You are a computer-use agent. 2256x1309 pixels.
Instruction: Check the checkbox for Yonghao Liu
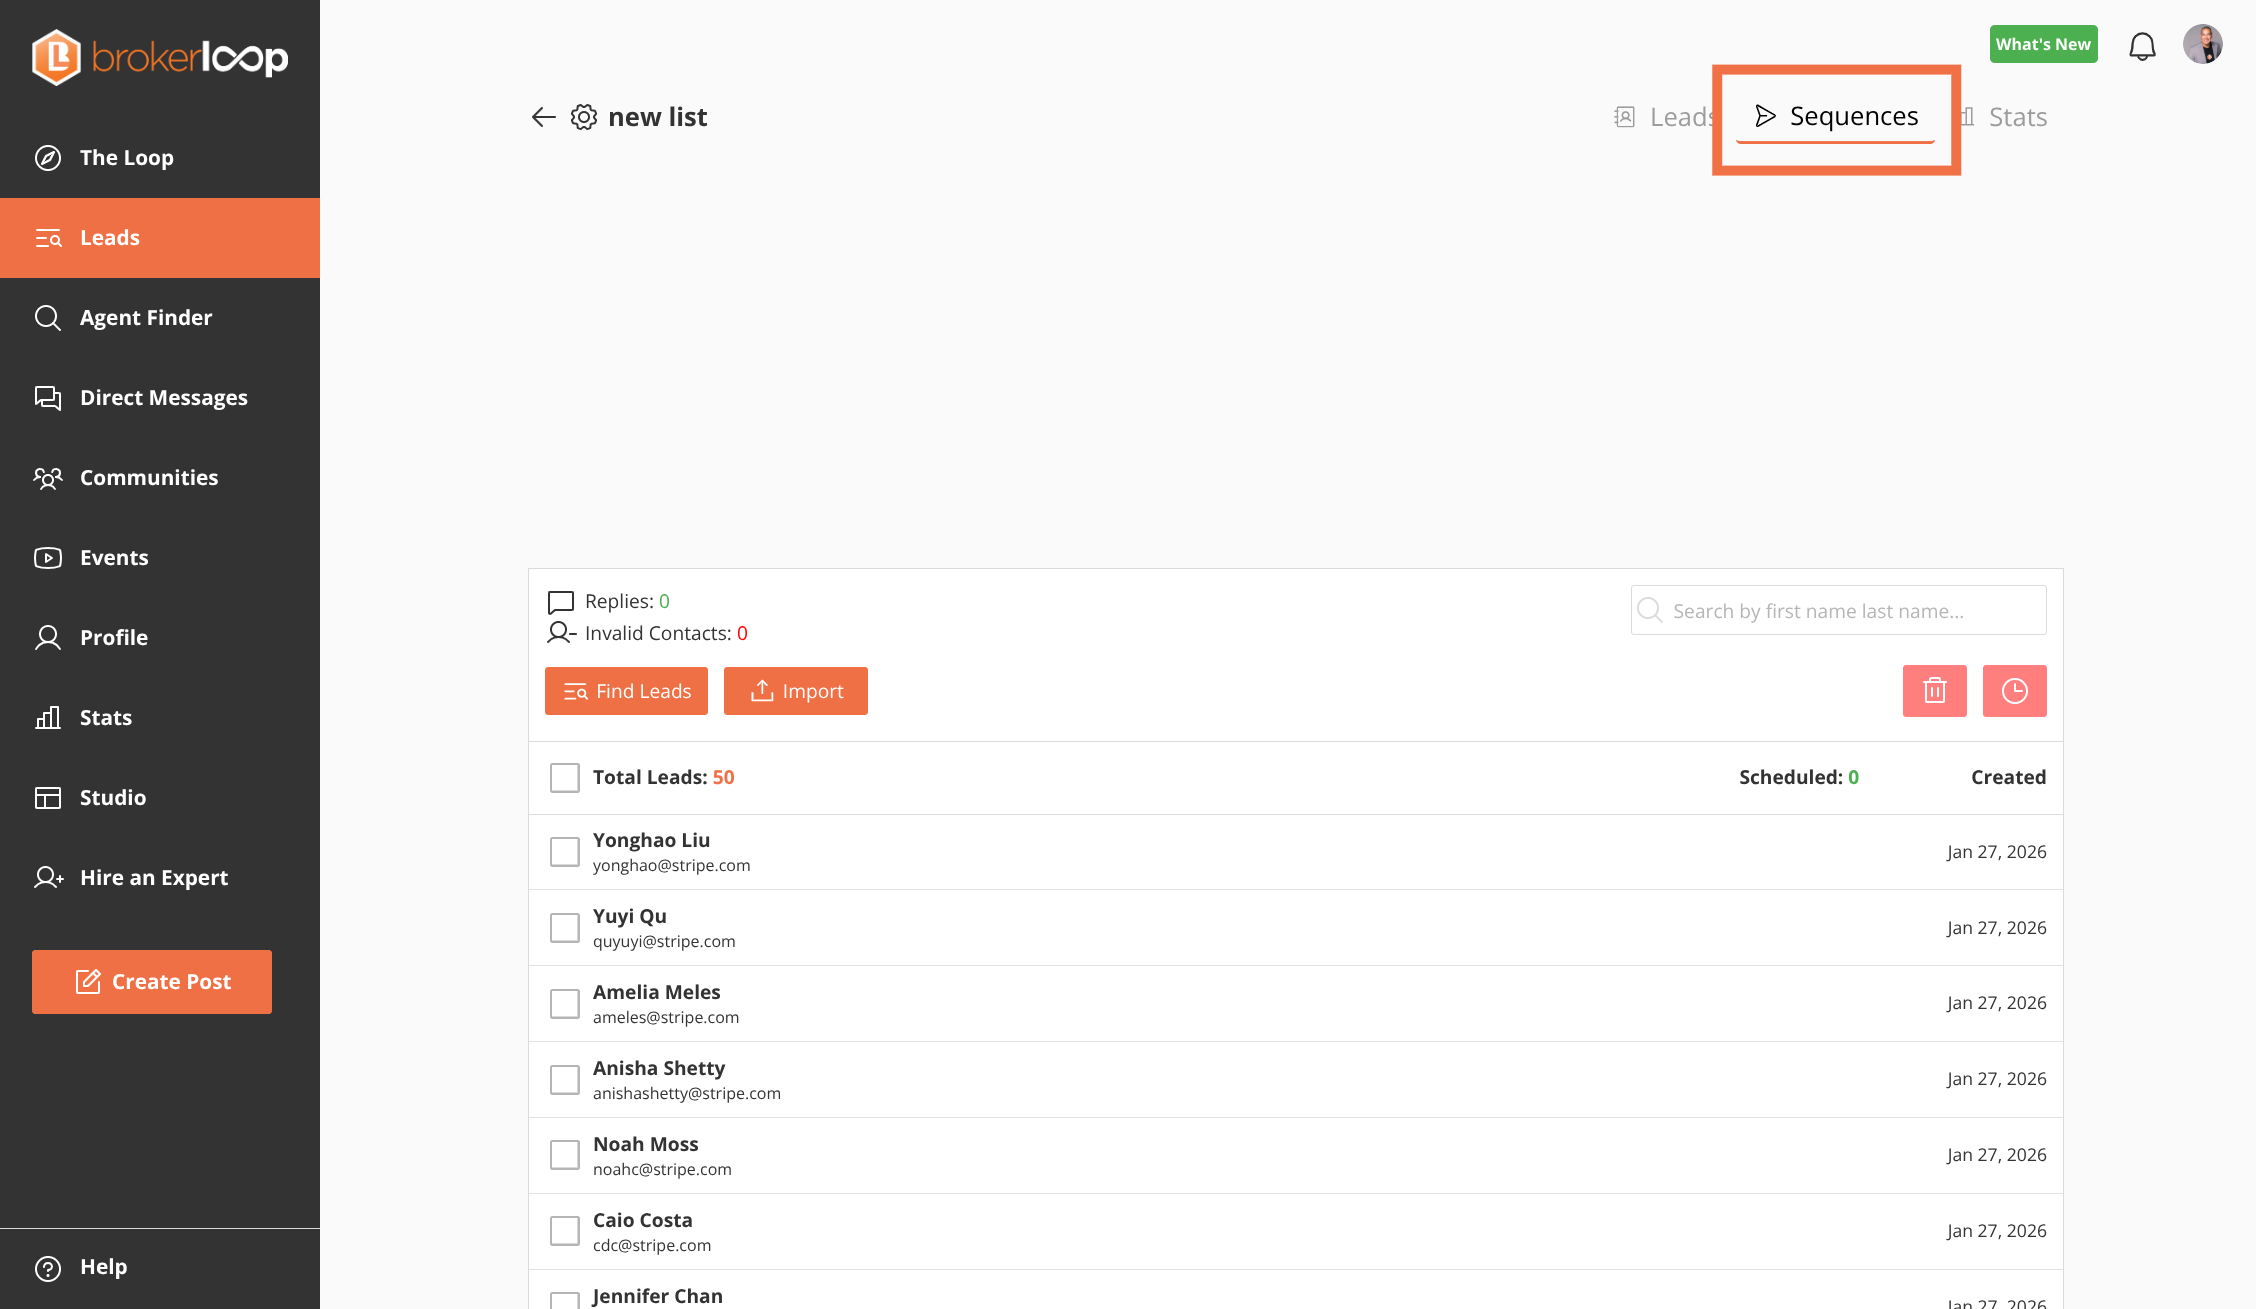(x=564, y=851)
